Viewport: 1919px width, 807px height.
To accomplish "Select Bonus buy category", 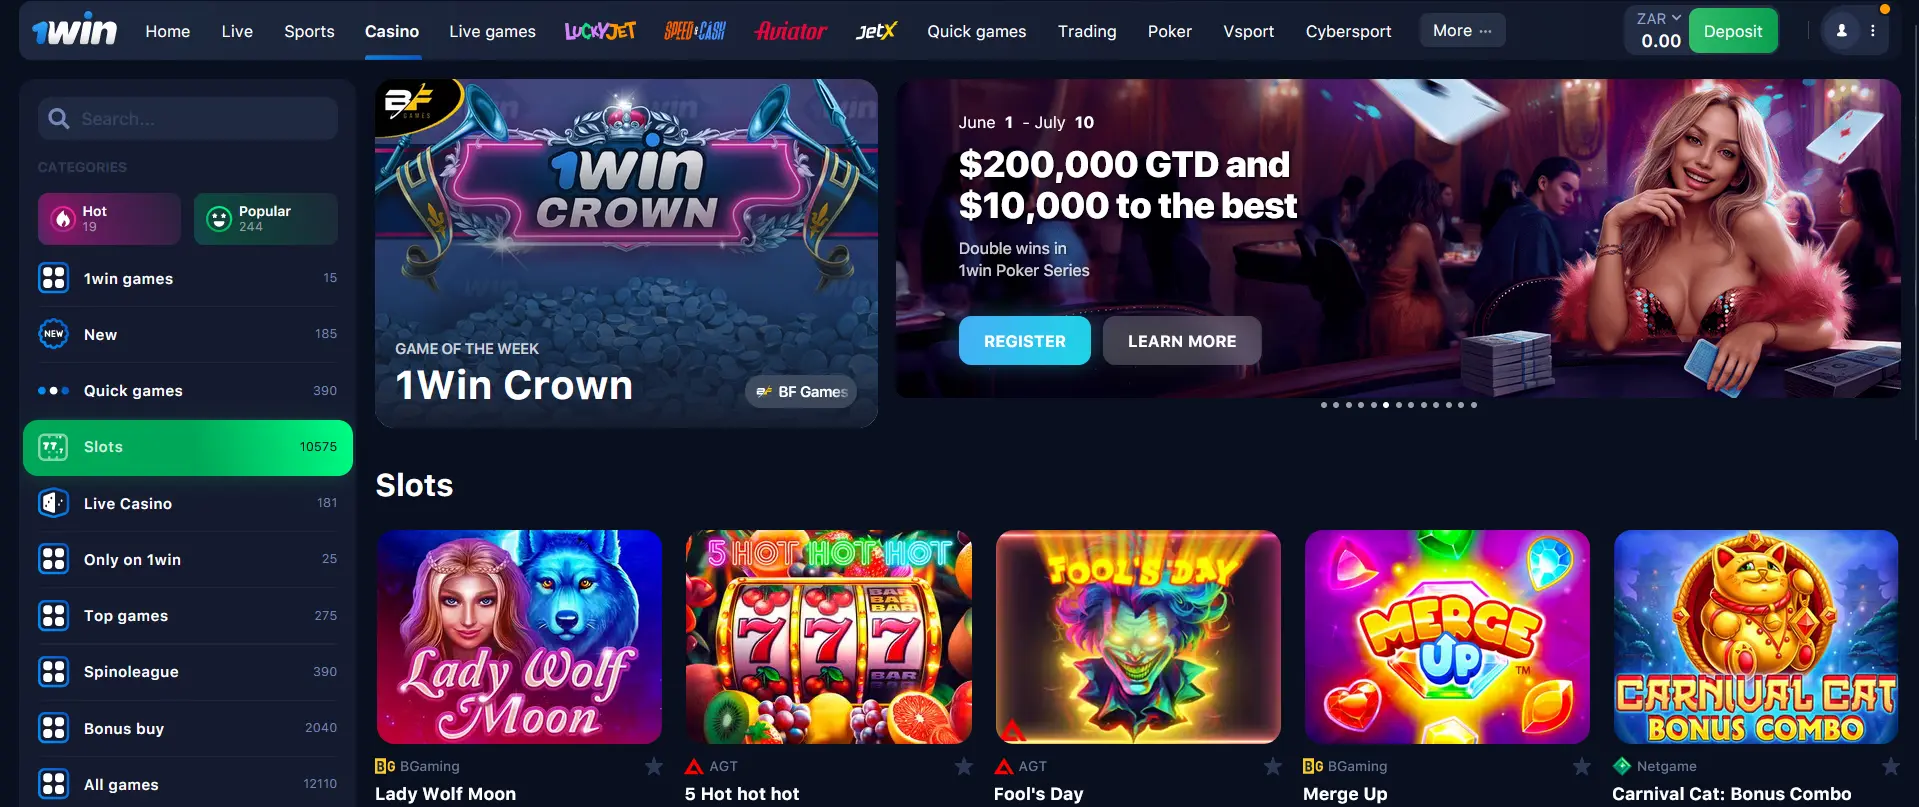I will click(x=188, y=728).
